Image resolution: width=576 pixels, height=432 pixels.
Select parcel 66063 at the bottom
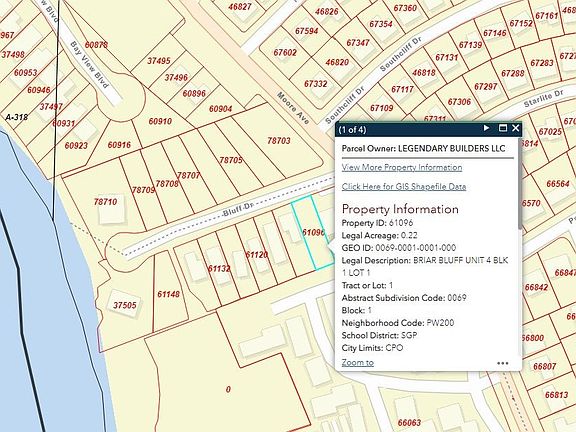point(409,423)
